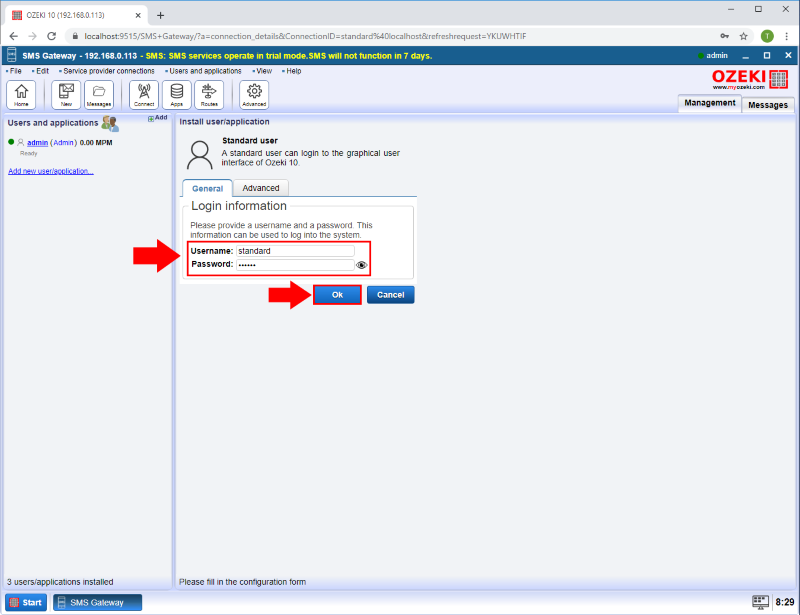Image resolution: width=800 pixels, height=615 pixels.
Task: Click the saved password key icon
Action: click(724, 36)
